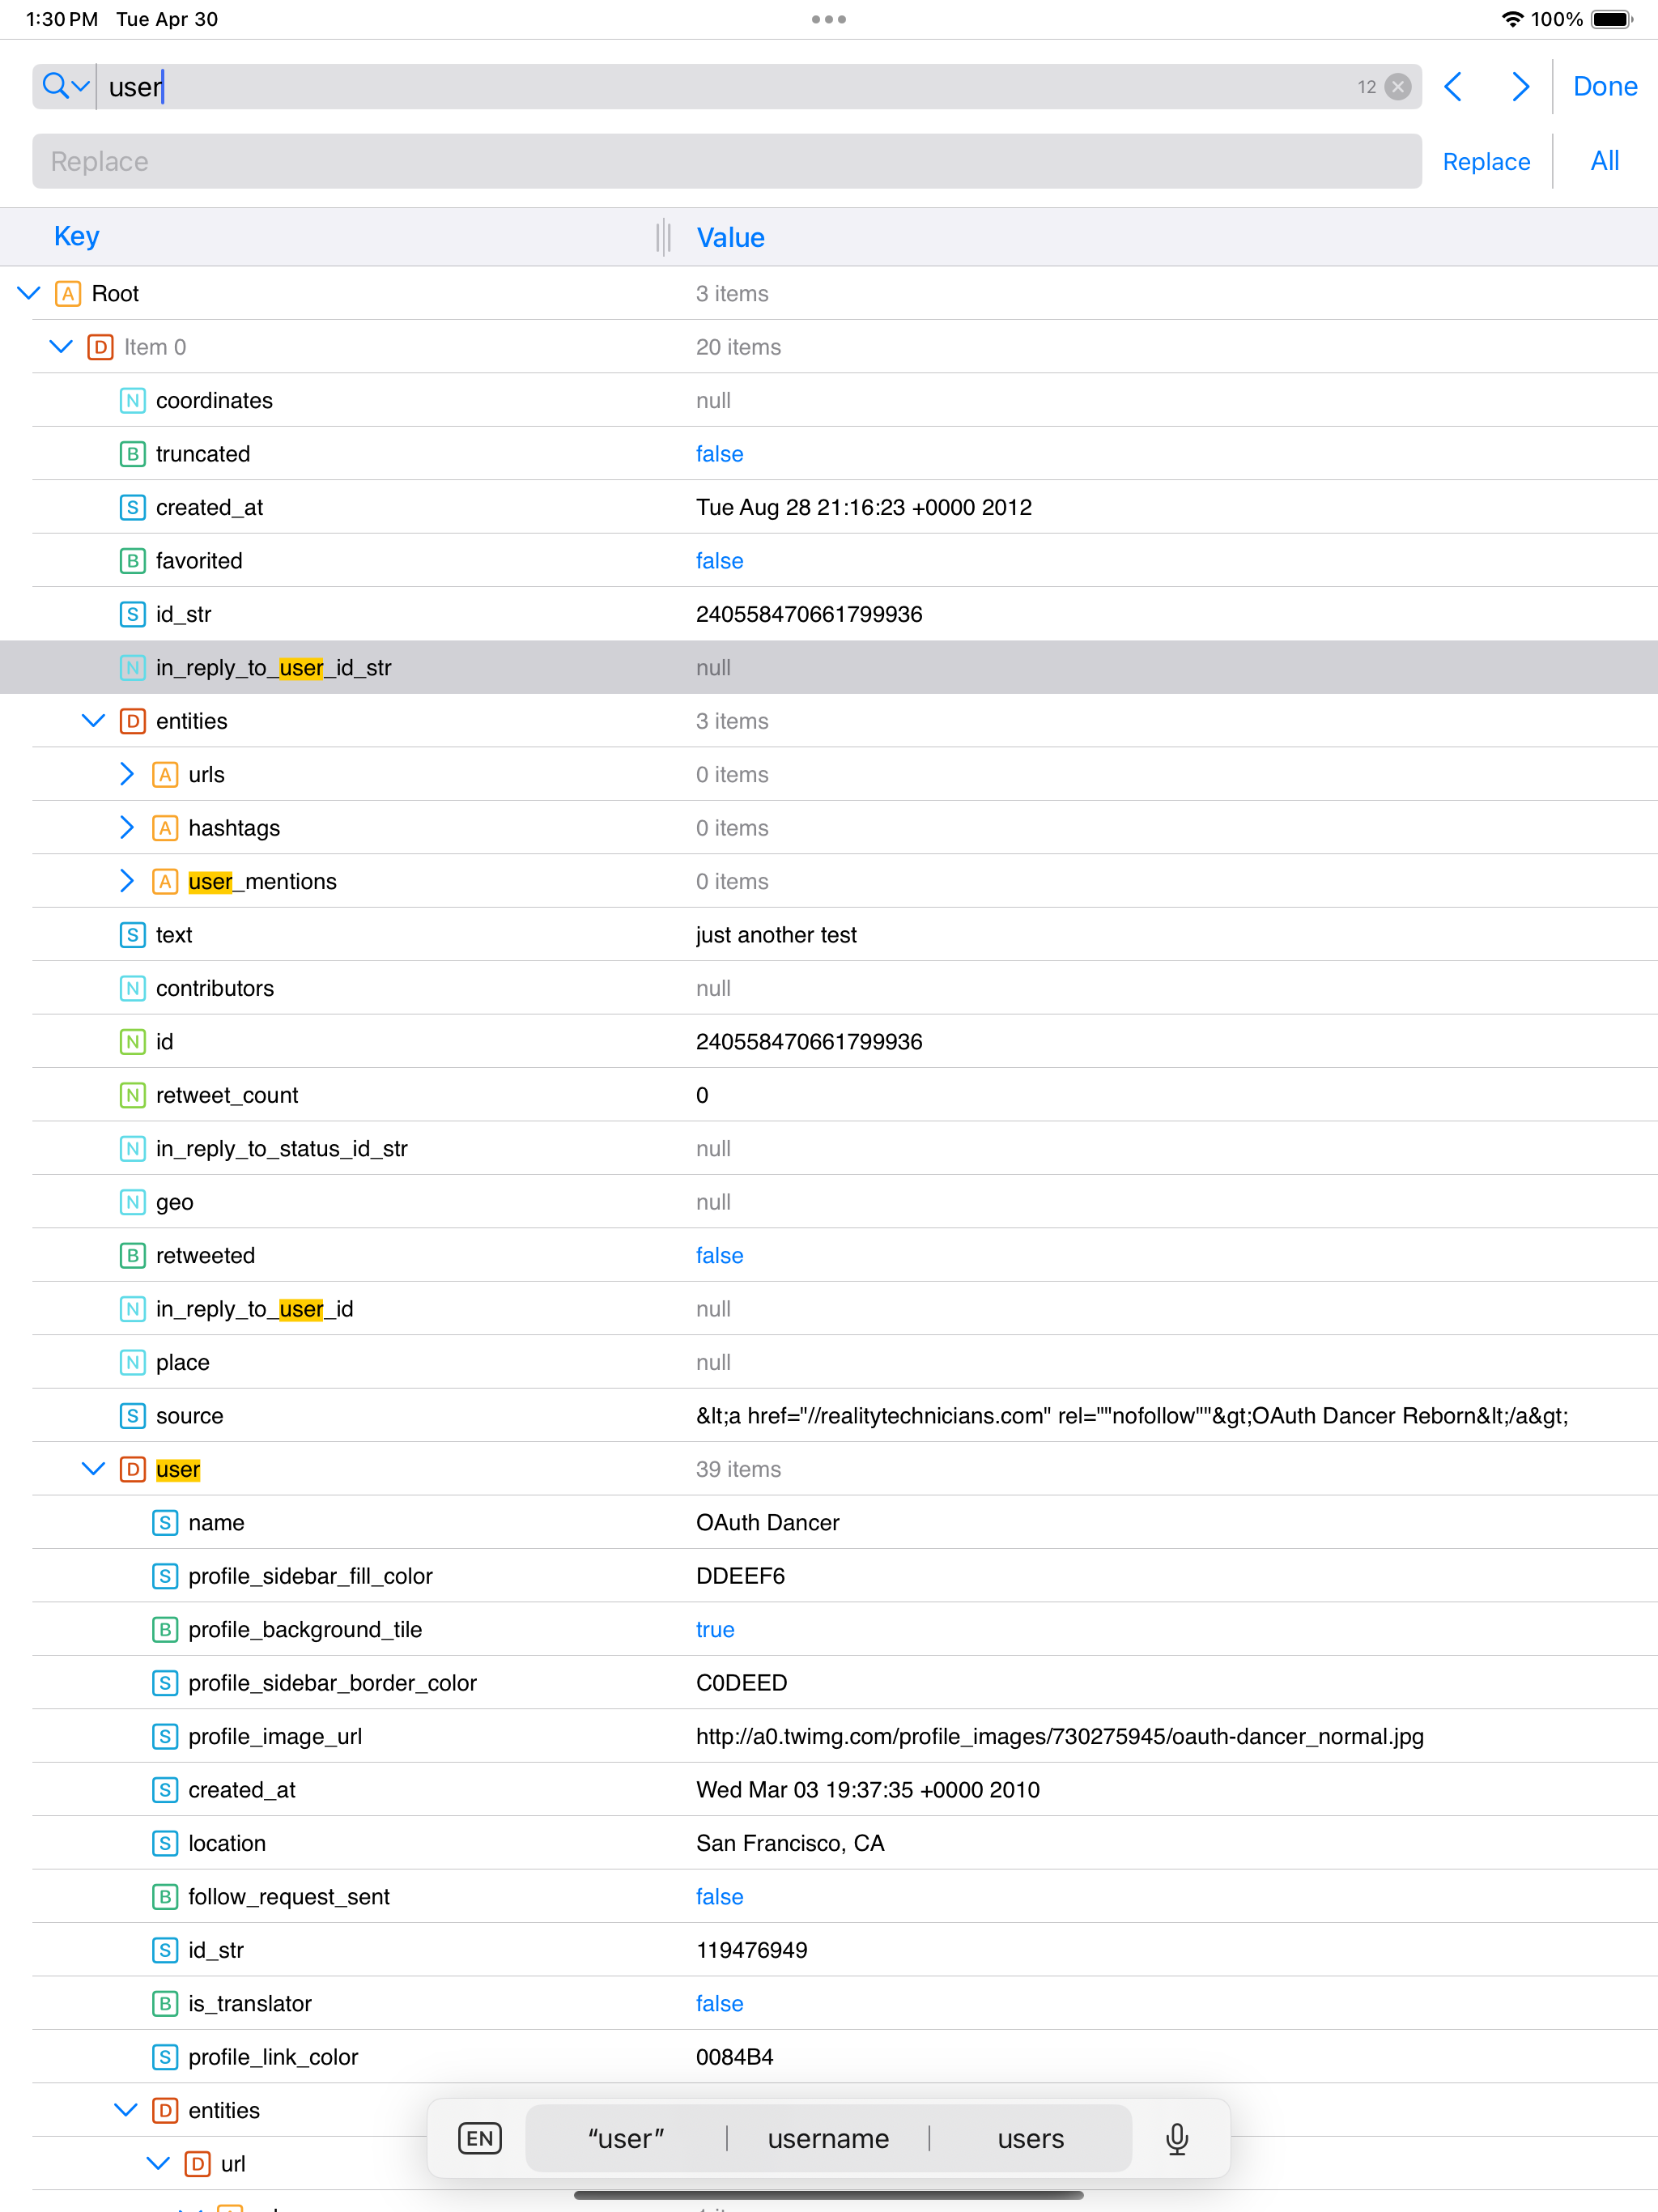Focus the search field containing user
1658x2212 pixels.
tap(726, 87)
